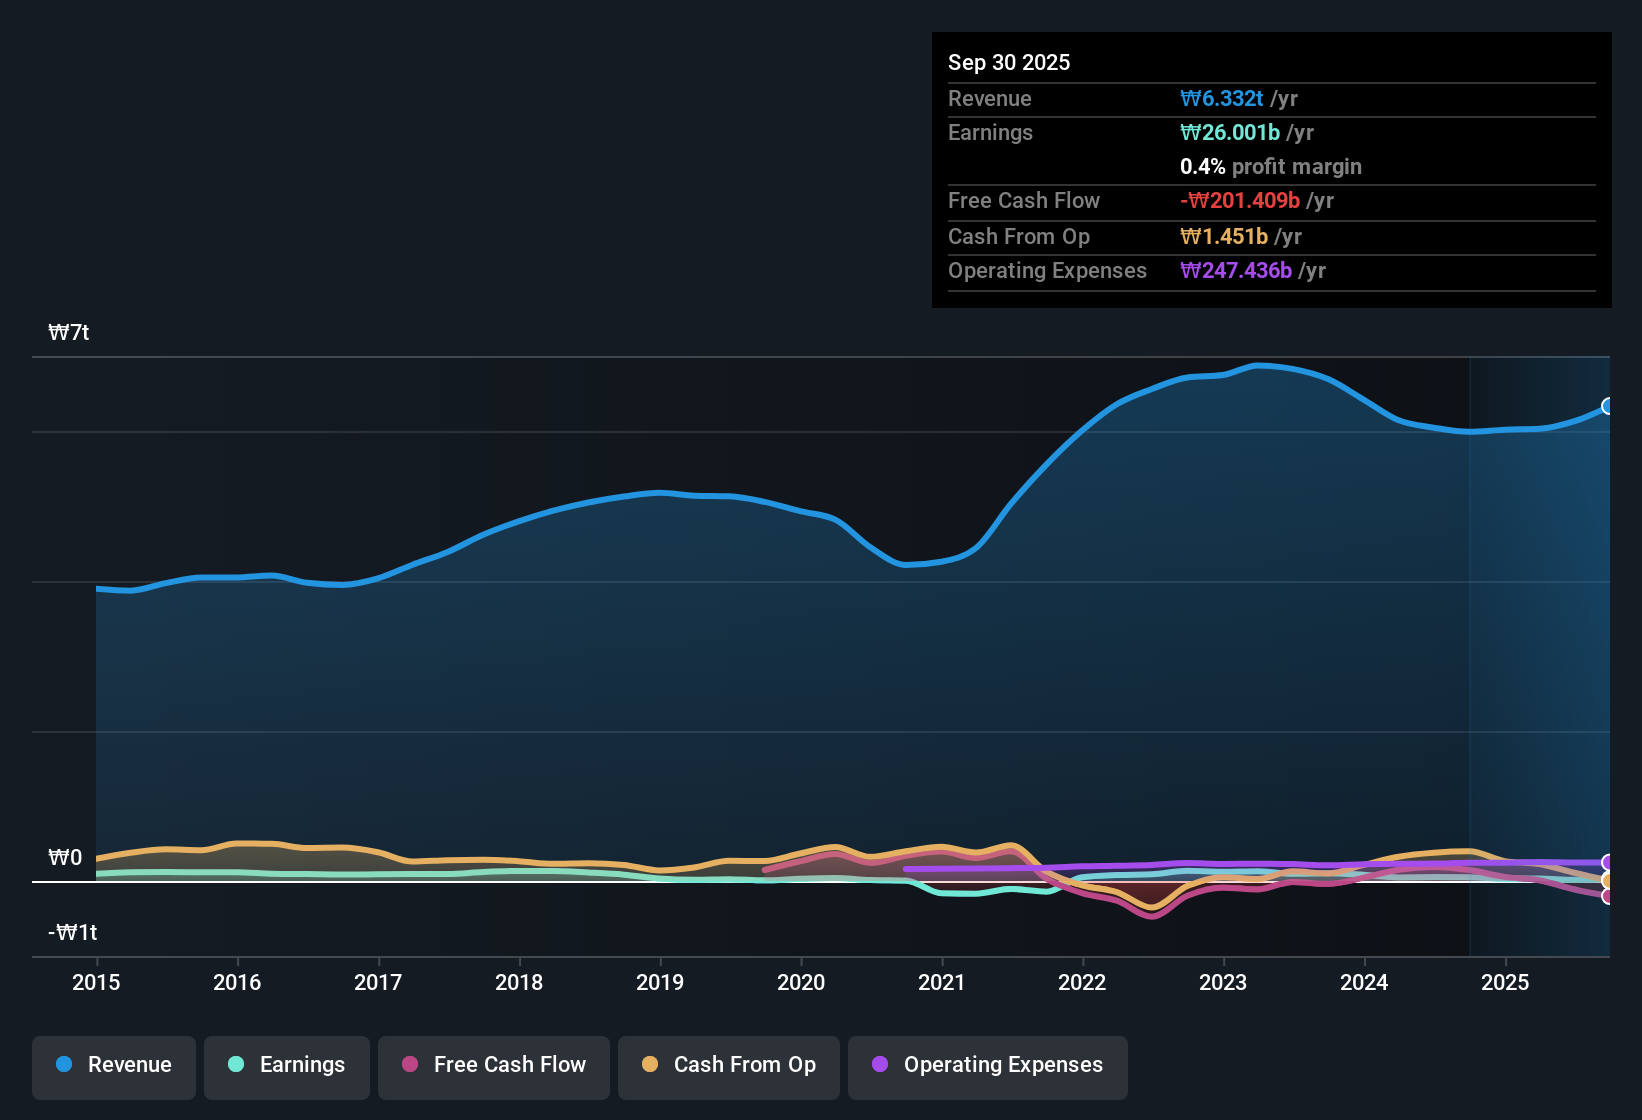Select the 2025 year label on the axis

click(x=1506, y=983)
